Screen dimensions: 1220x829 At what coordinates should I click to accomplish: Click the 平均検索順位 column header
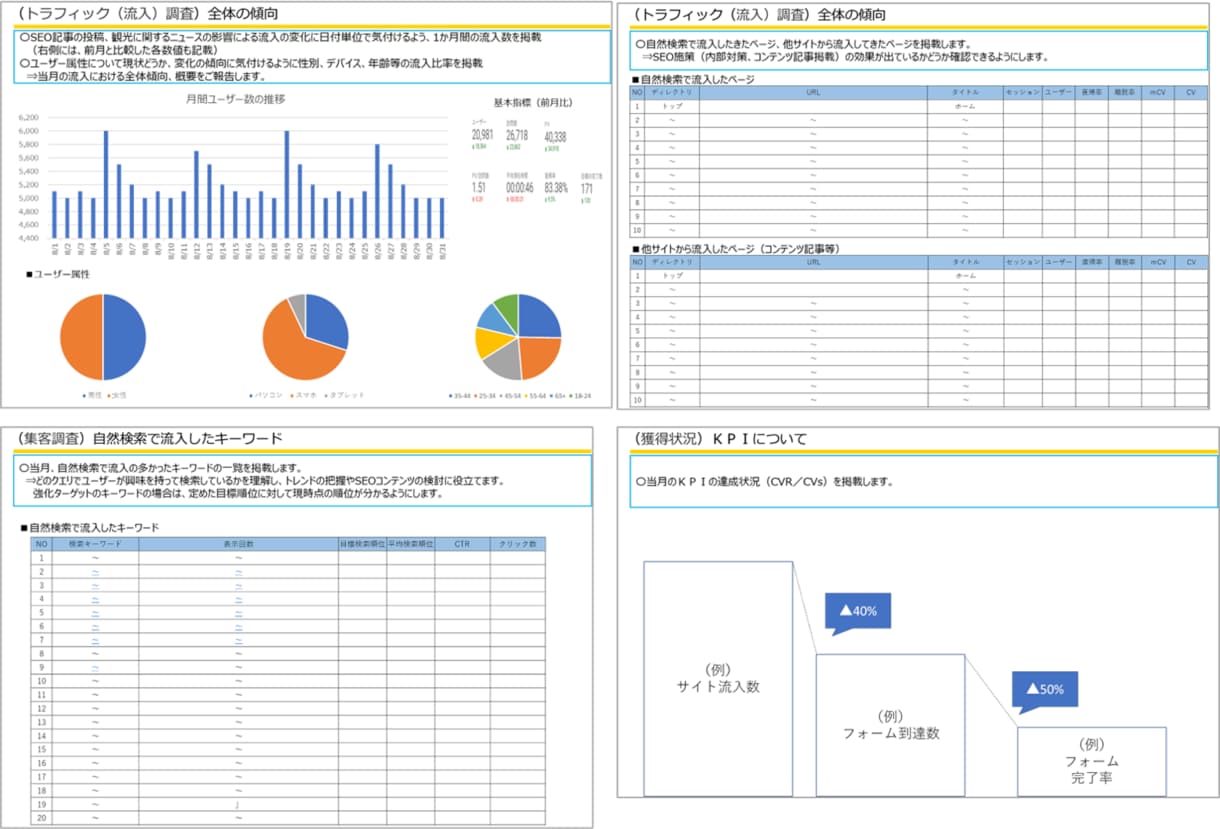tap(410, 544)
